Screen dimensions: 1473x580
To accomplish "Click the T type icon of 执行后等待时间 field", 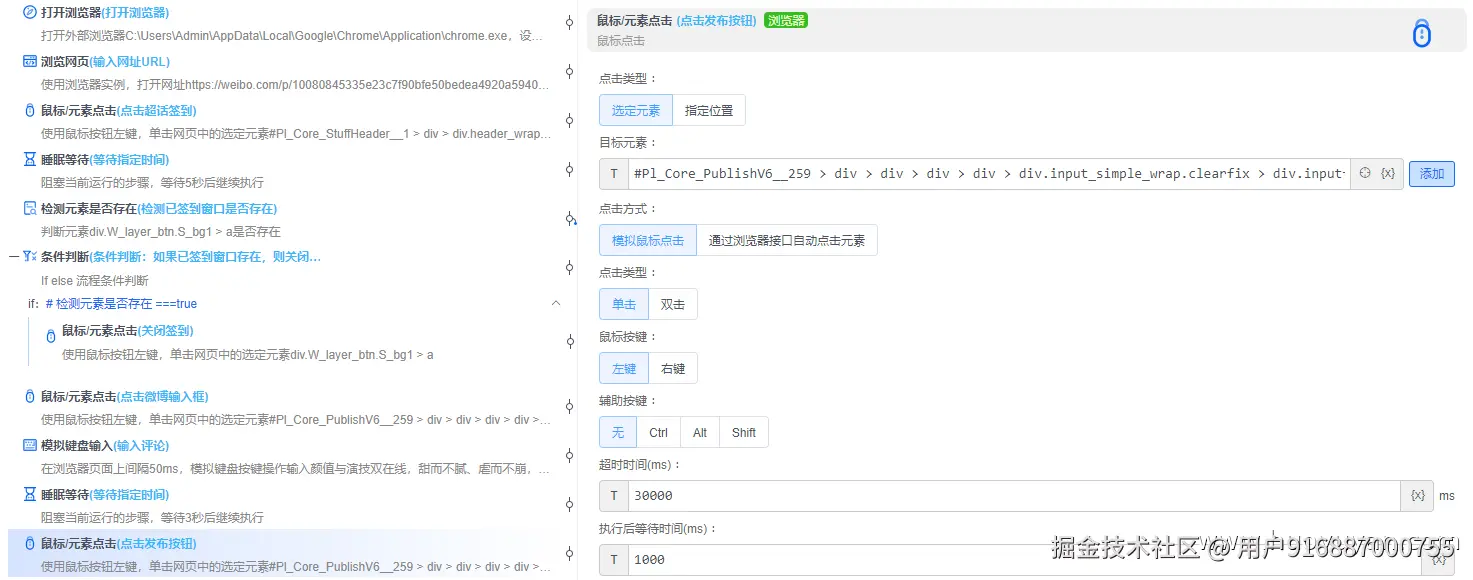I will 614,559.
